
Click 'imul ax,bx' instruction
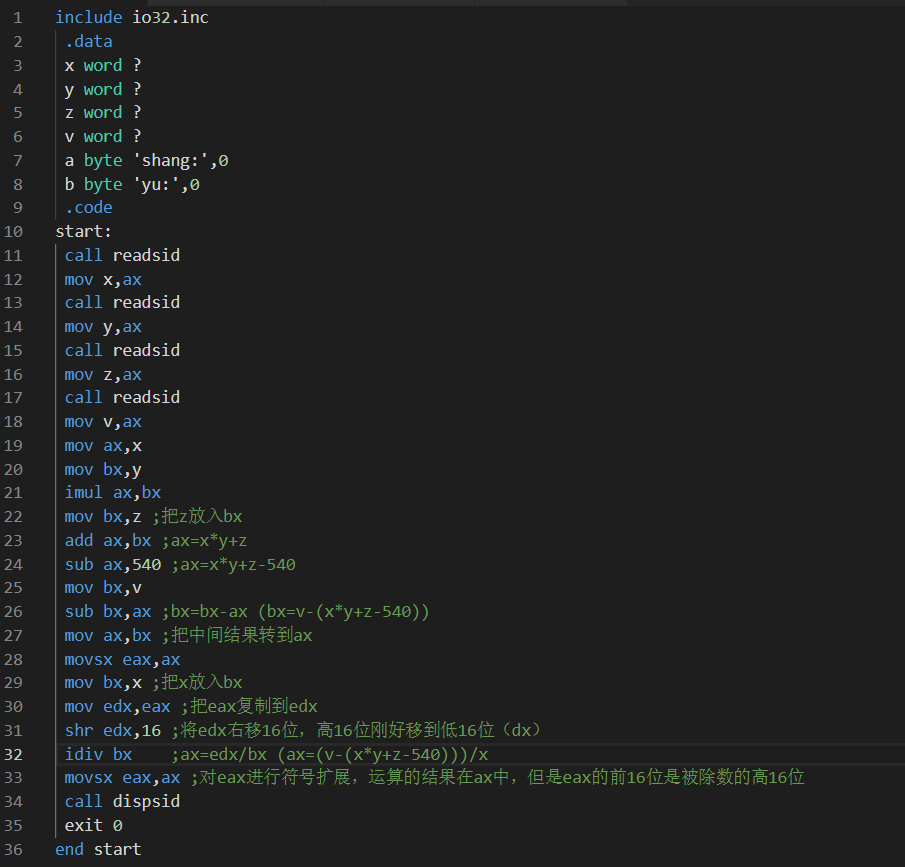[x=113, y=492]
